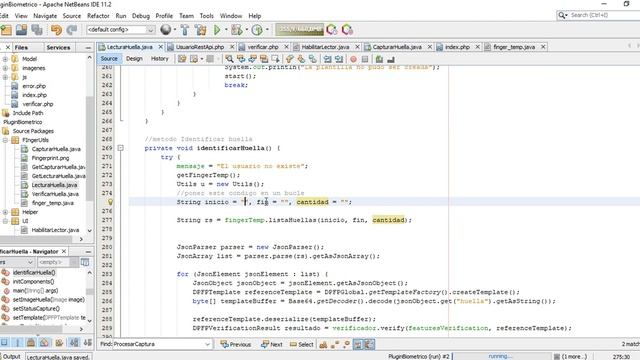The width and height of the screenshot is (640, 360).
Task: Click the Redo arrow in toolbar
Action: (72, 30)
